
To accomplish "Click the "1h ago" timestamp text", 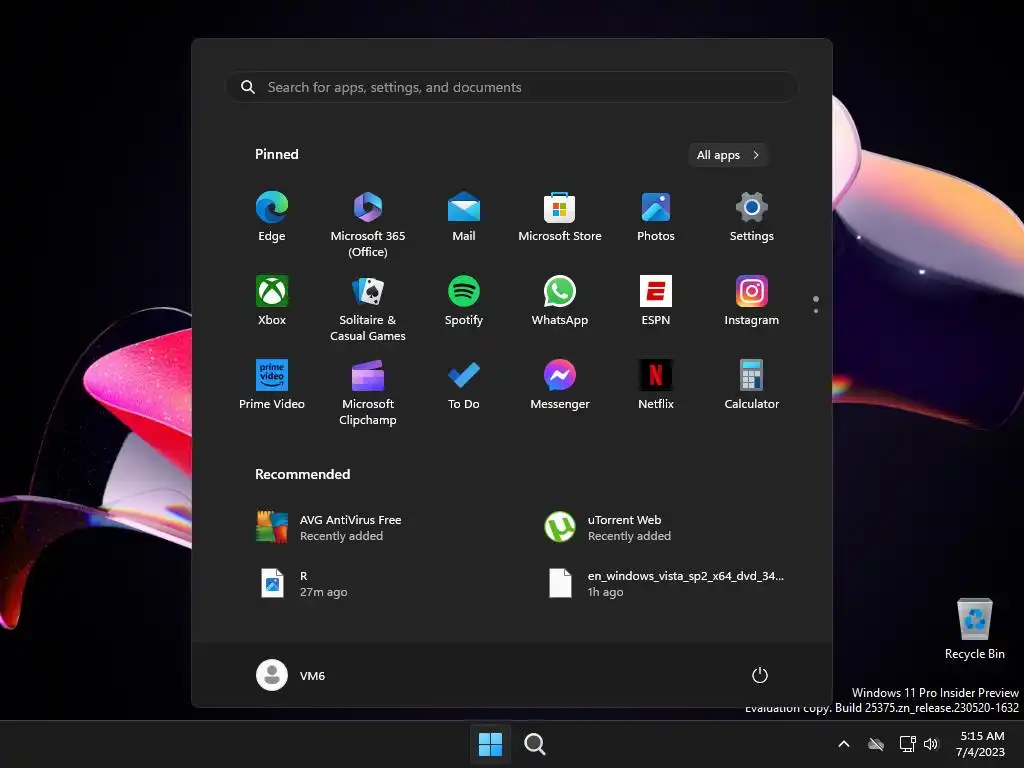I will (x=605, y=592).
